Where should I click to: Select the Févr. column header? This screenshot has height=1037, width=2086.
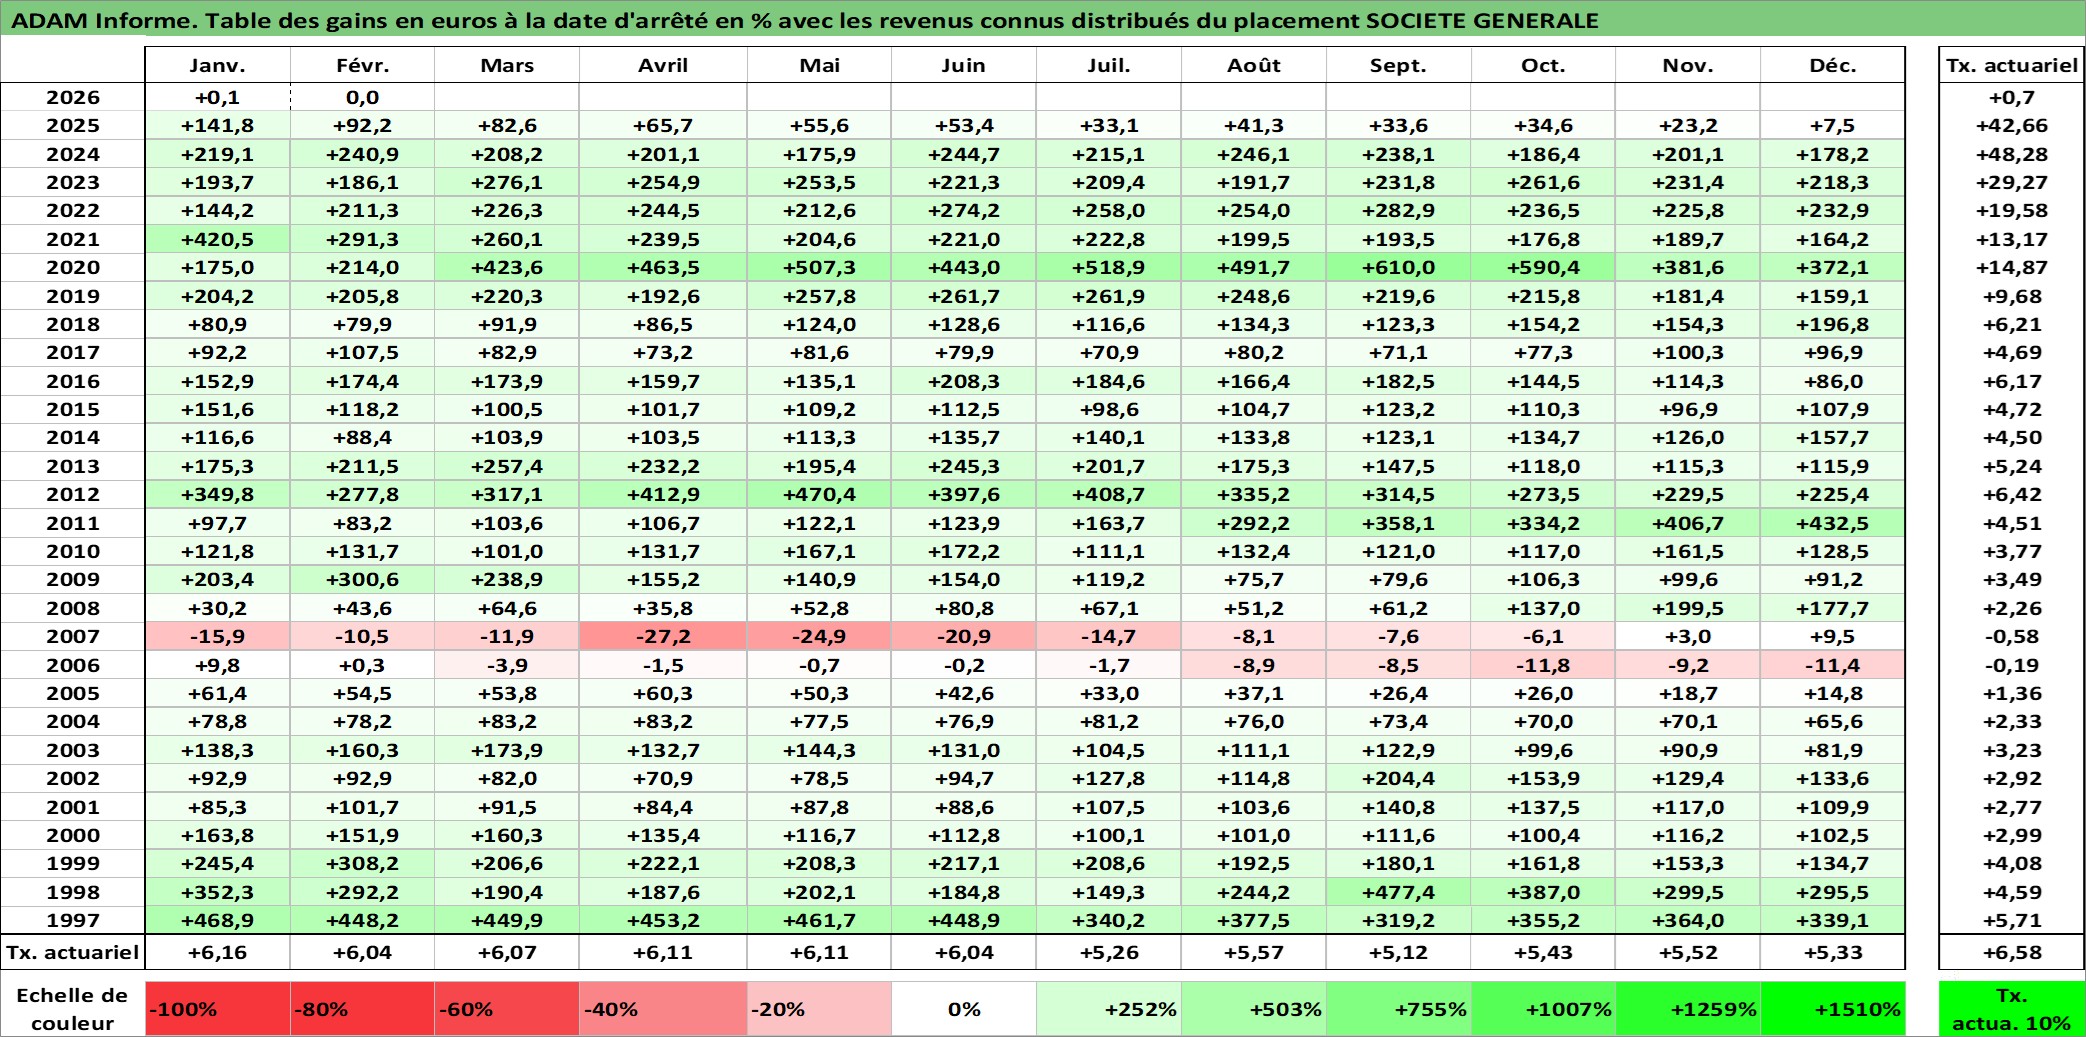coord(362,65)
